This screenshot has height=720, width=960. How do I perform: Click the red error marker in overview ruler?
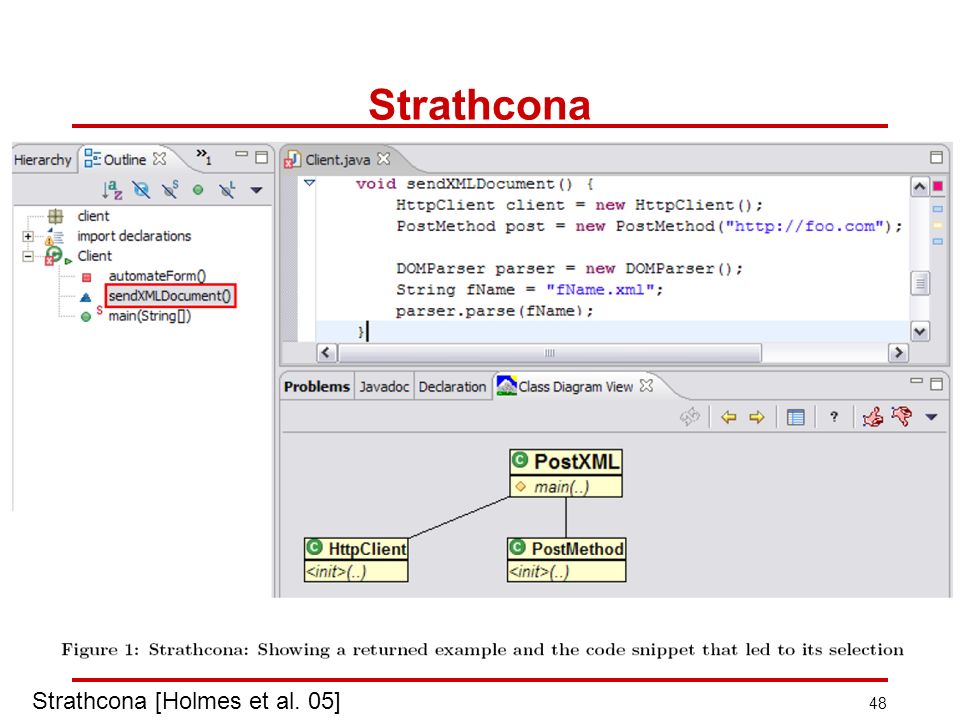coord(937,186)
